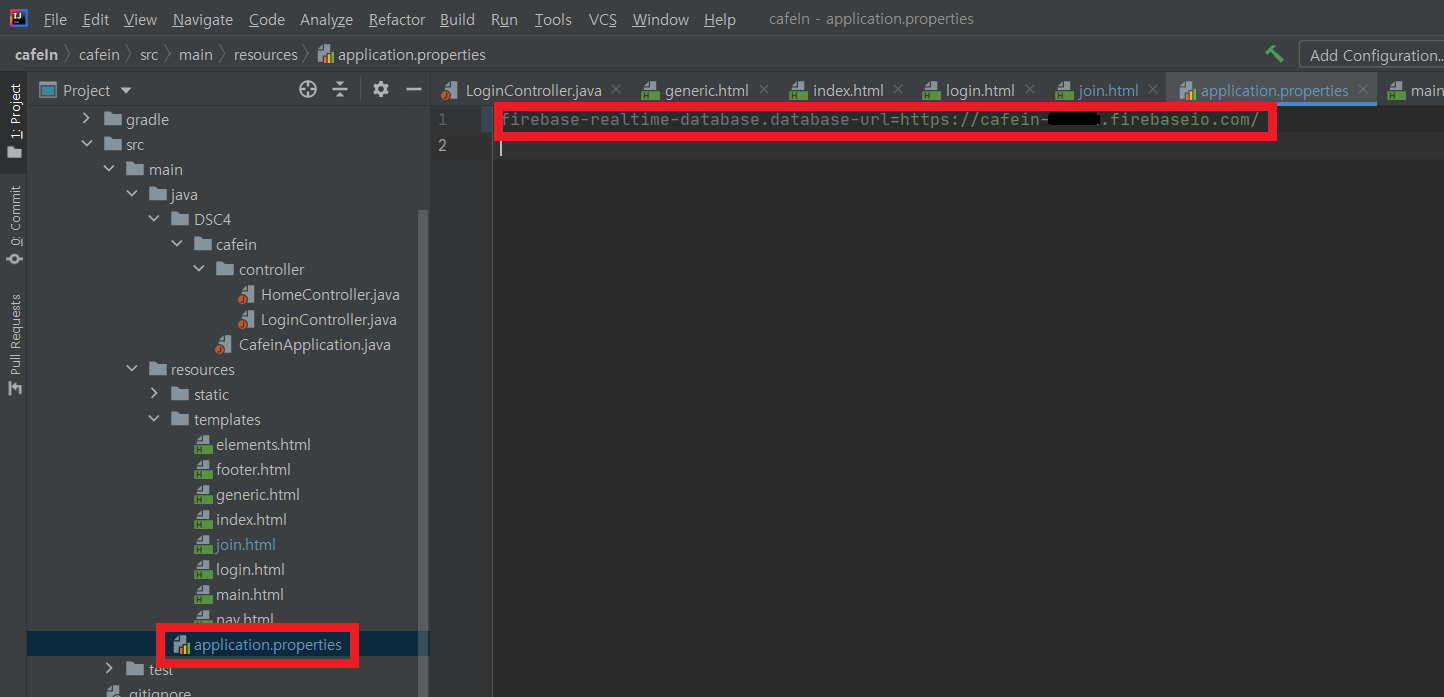Close the join.html tab
Viewport: 1444px width, 697px height.
tap(1153, 89)
